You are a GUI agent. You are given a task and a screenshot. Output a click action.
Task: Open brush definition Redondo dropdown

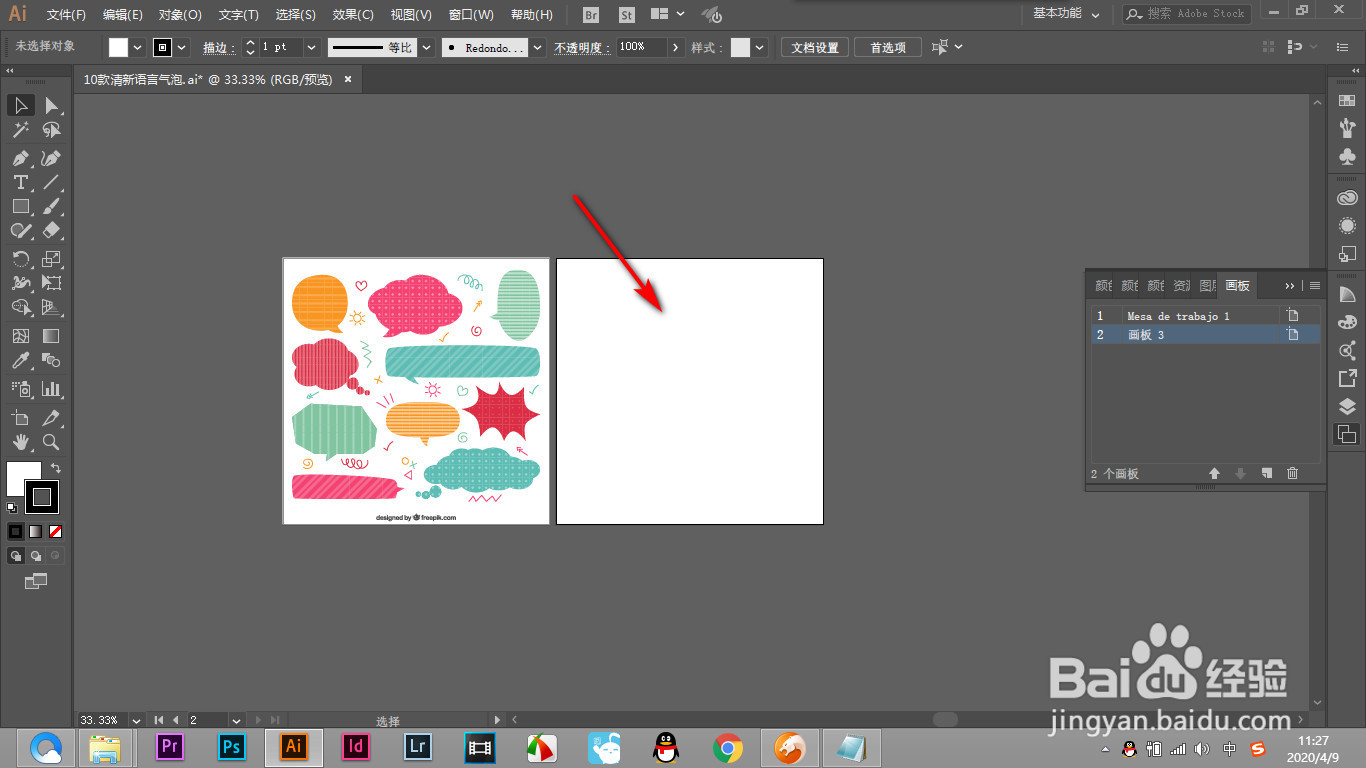pos(538,47)
